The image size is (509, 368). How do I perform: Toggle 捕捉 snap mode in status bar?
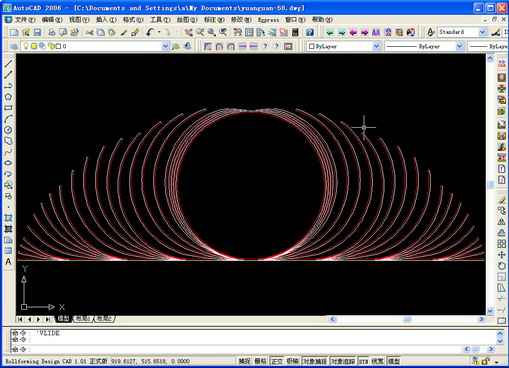[244, 361]
